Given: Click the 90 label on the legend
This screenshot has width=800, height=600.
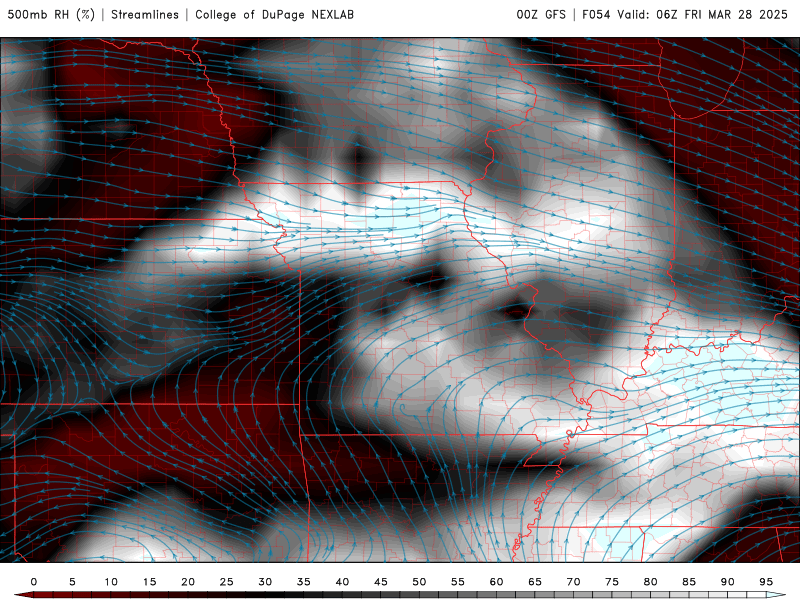Looking at the screenshot, I should point(728,582).
